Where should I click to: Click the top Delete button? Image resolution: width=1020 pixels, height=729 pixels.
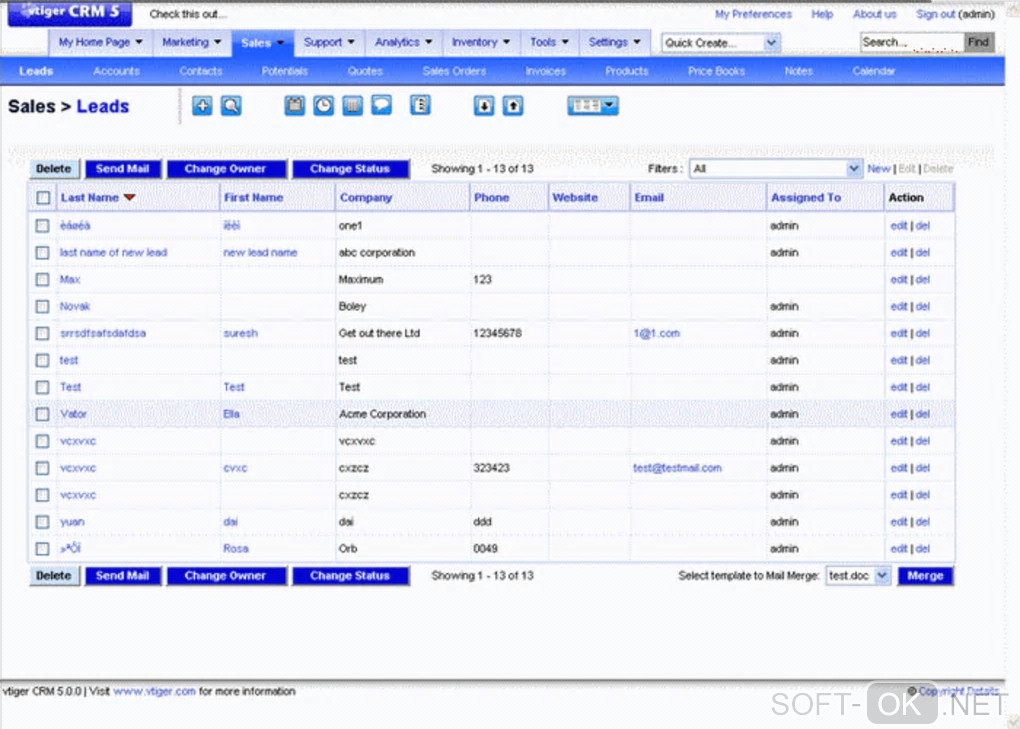pos(54,169)
